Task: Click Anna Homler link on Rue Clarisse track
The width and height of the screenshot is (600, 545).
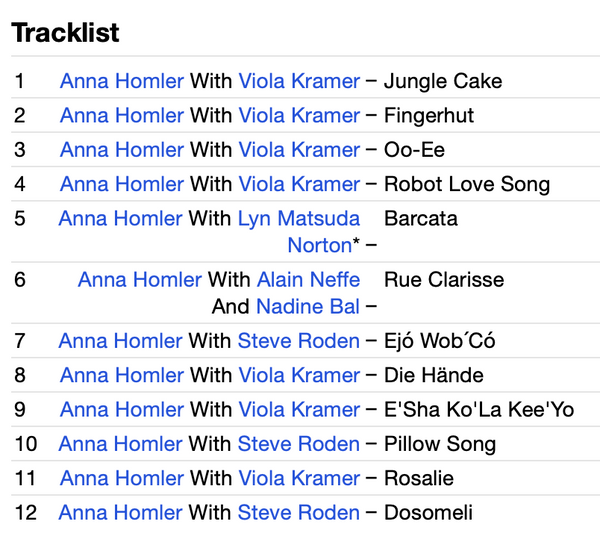Action: (139, 280)
